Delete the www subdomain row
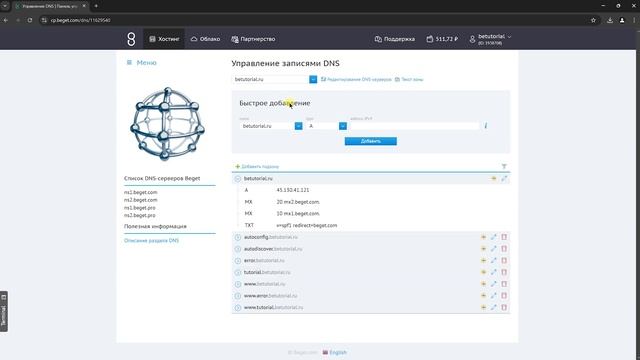Viewport: 640px width, 360px height. [x=504, y=284]
